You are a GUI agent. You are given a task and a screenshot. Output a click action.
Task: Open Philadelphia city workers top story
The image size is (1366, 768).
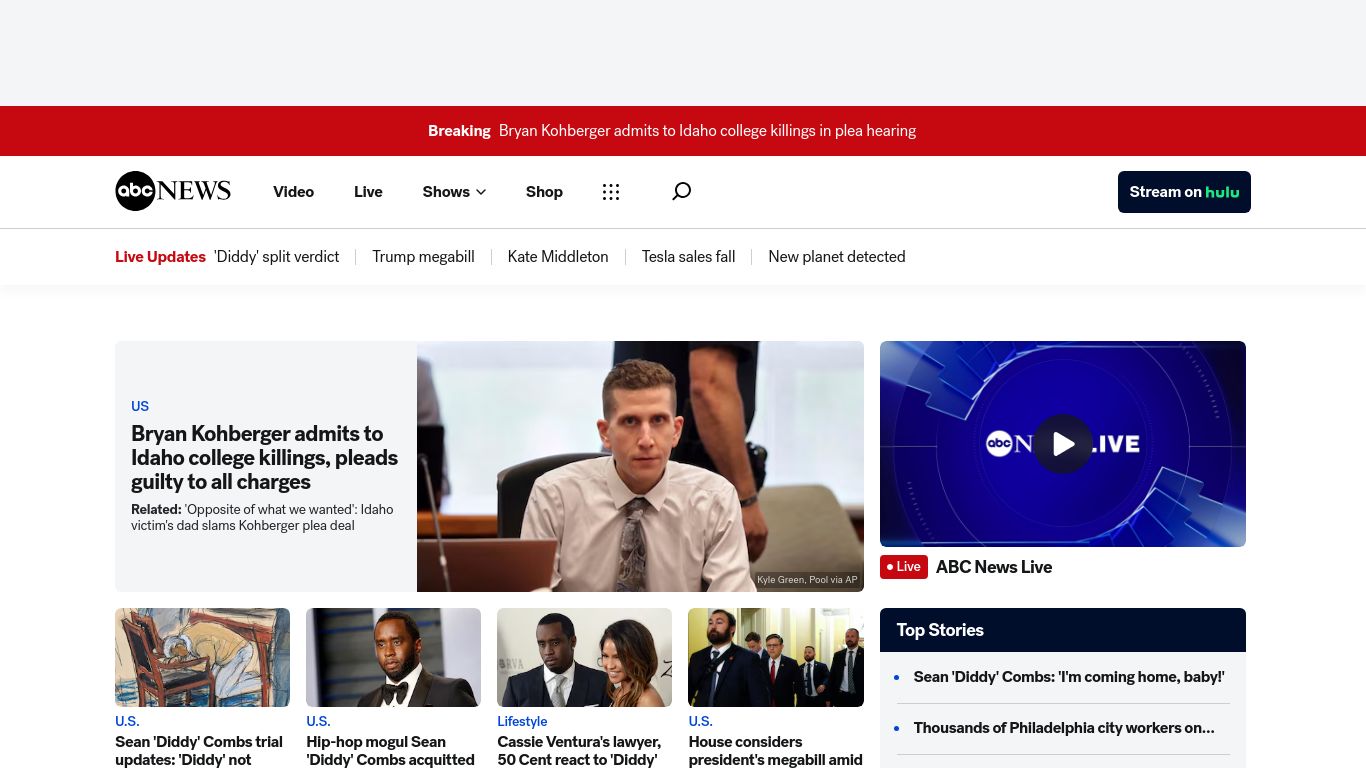point(1064,728)
